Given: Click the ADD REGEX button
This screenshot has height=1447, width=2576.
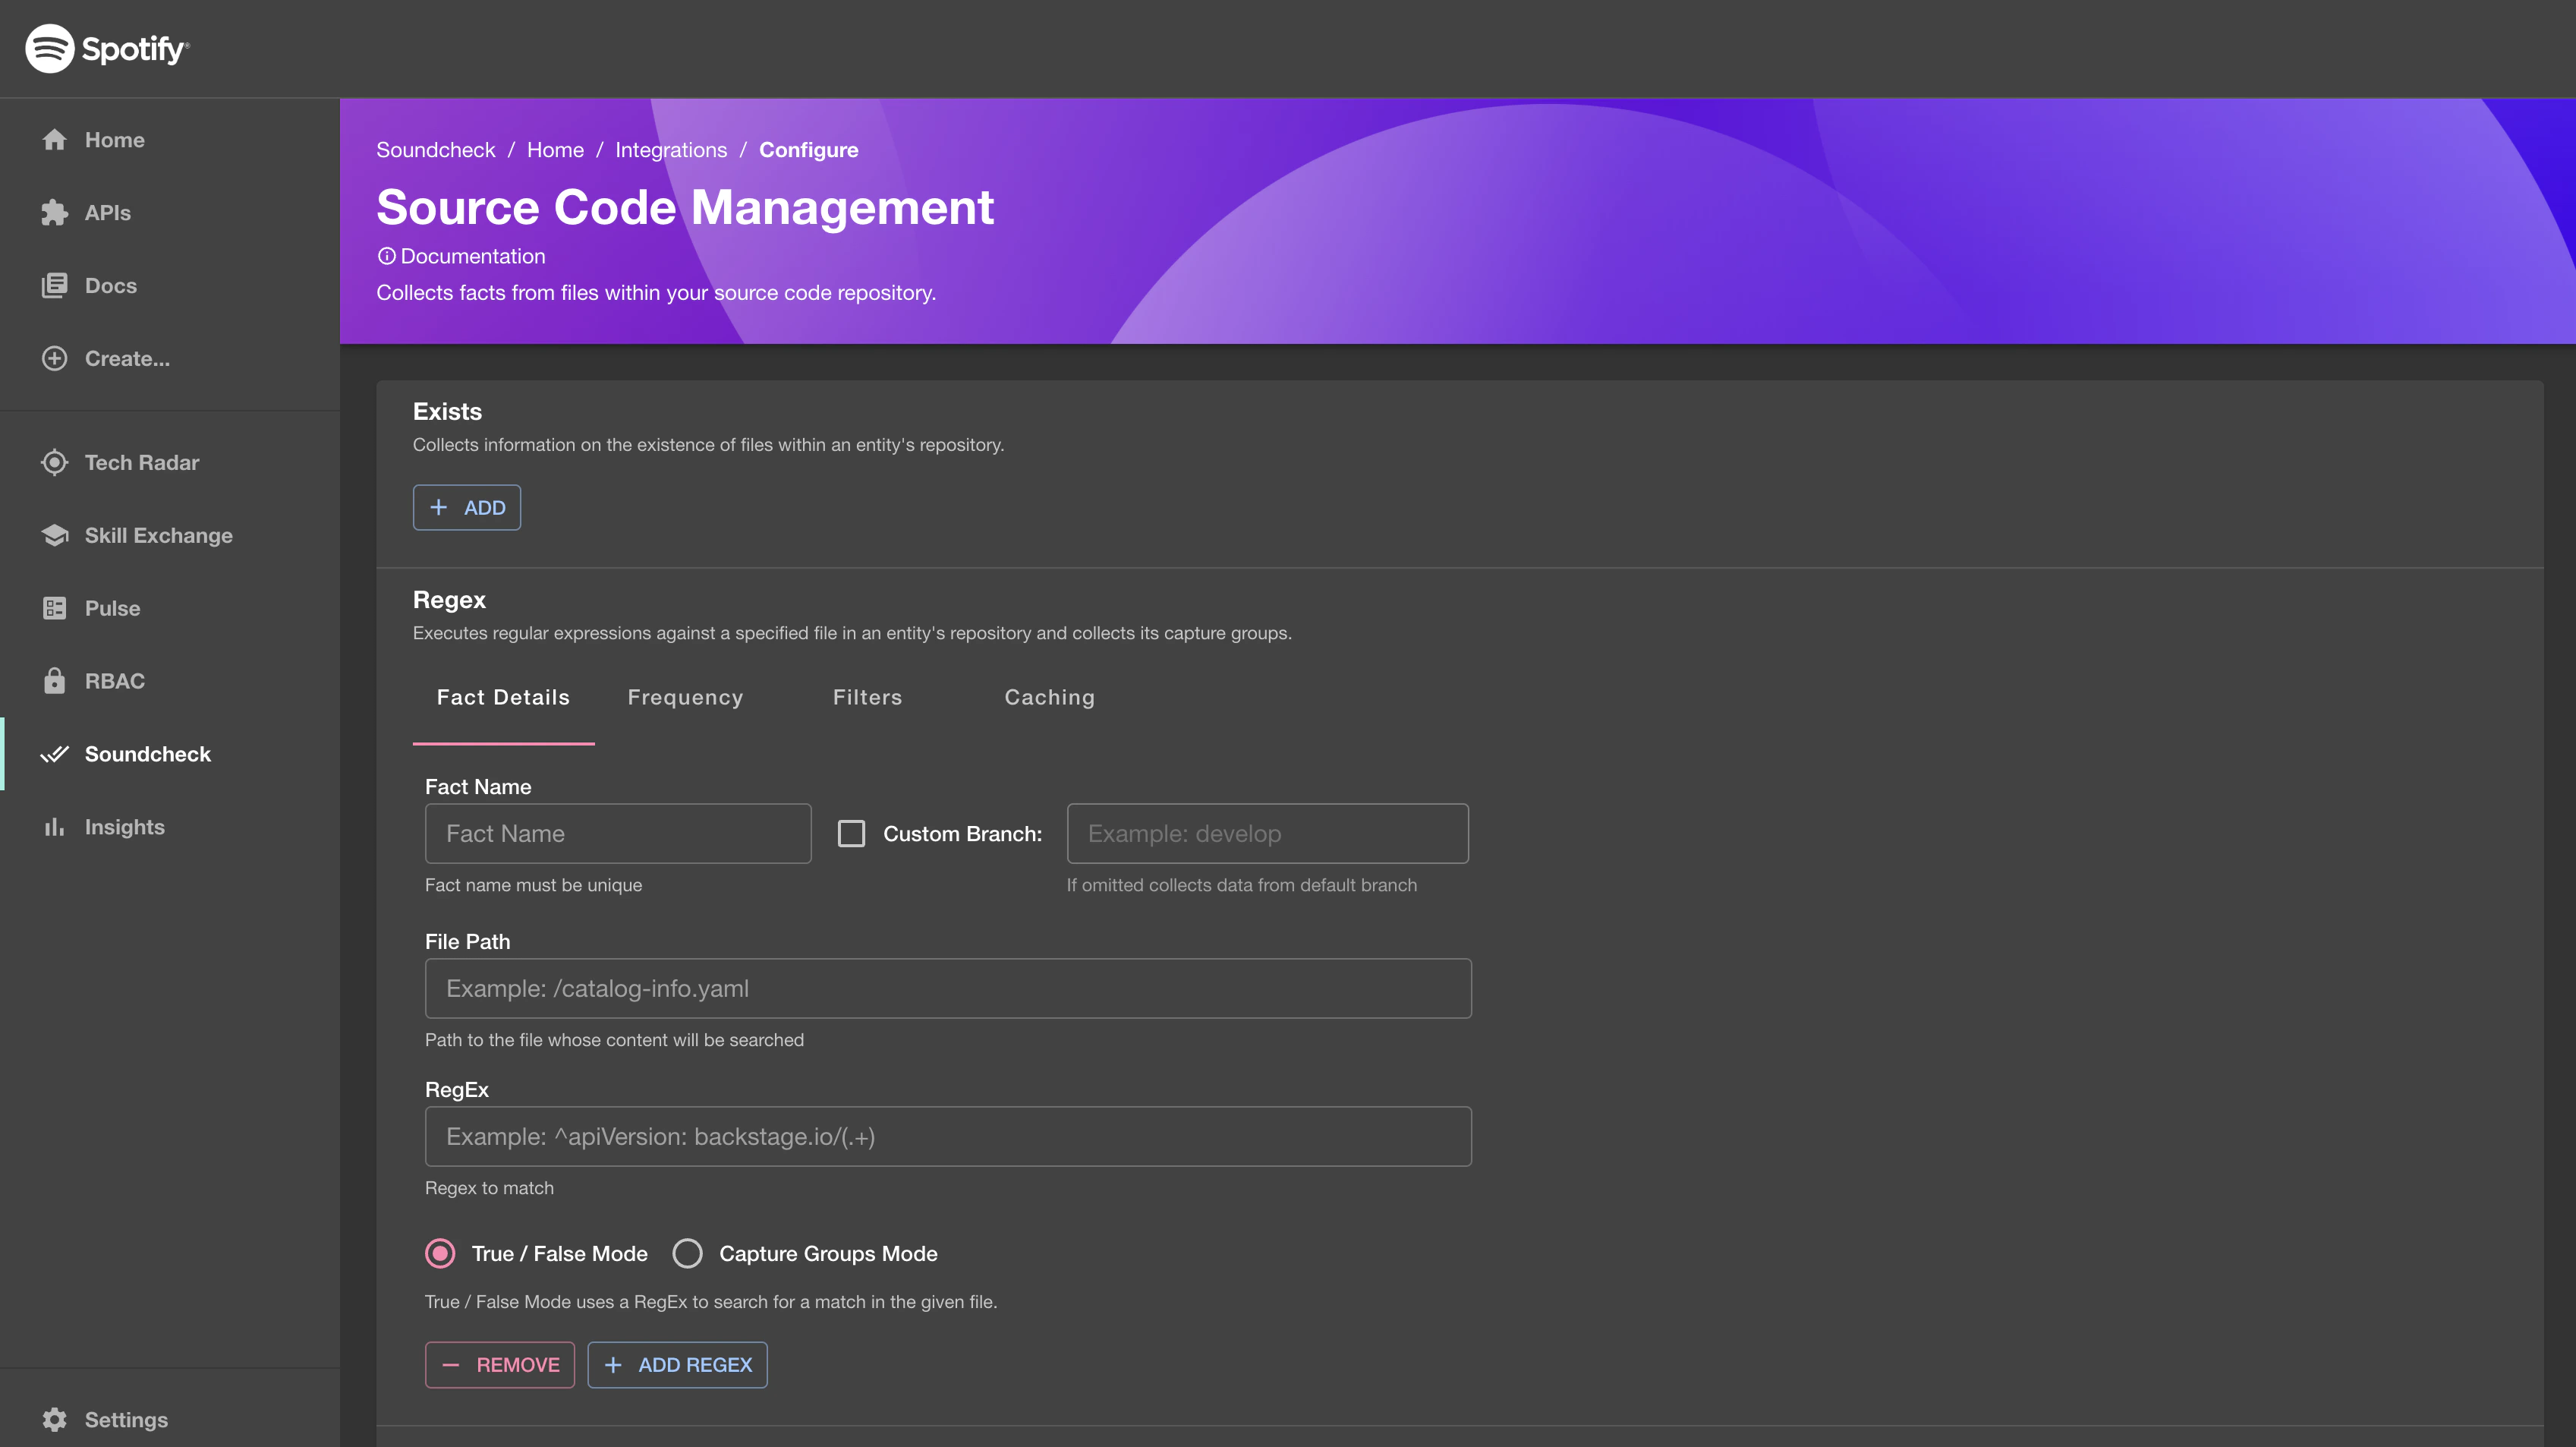Looking at the screenshot, I should point(677,1365).
